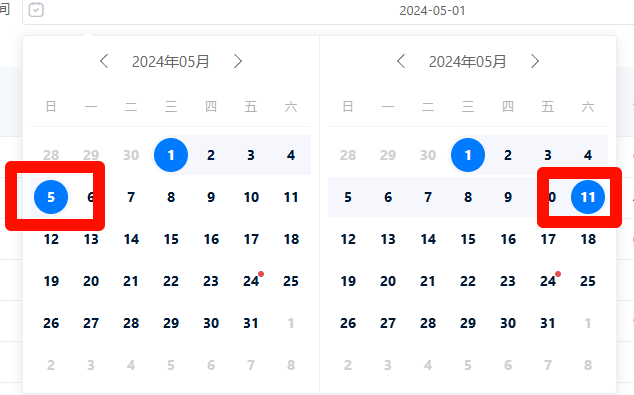
Task: Choose day 15 in right calendar
Action: (468, 239)
